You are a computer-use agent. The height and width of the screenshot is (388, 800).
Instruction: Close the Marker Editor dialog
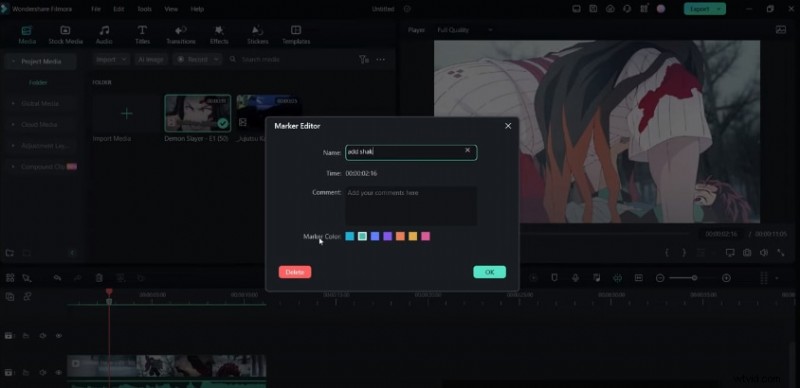[x=508, y=126]
